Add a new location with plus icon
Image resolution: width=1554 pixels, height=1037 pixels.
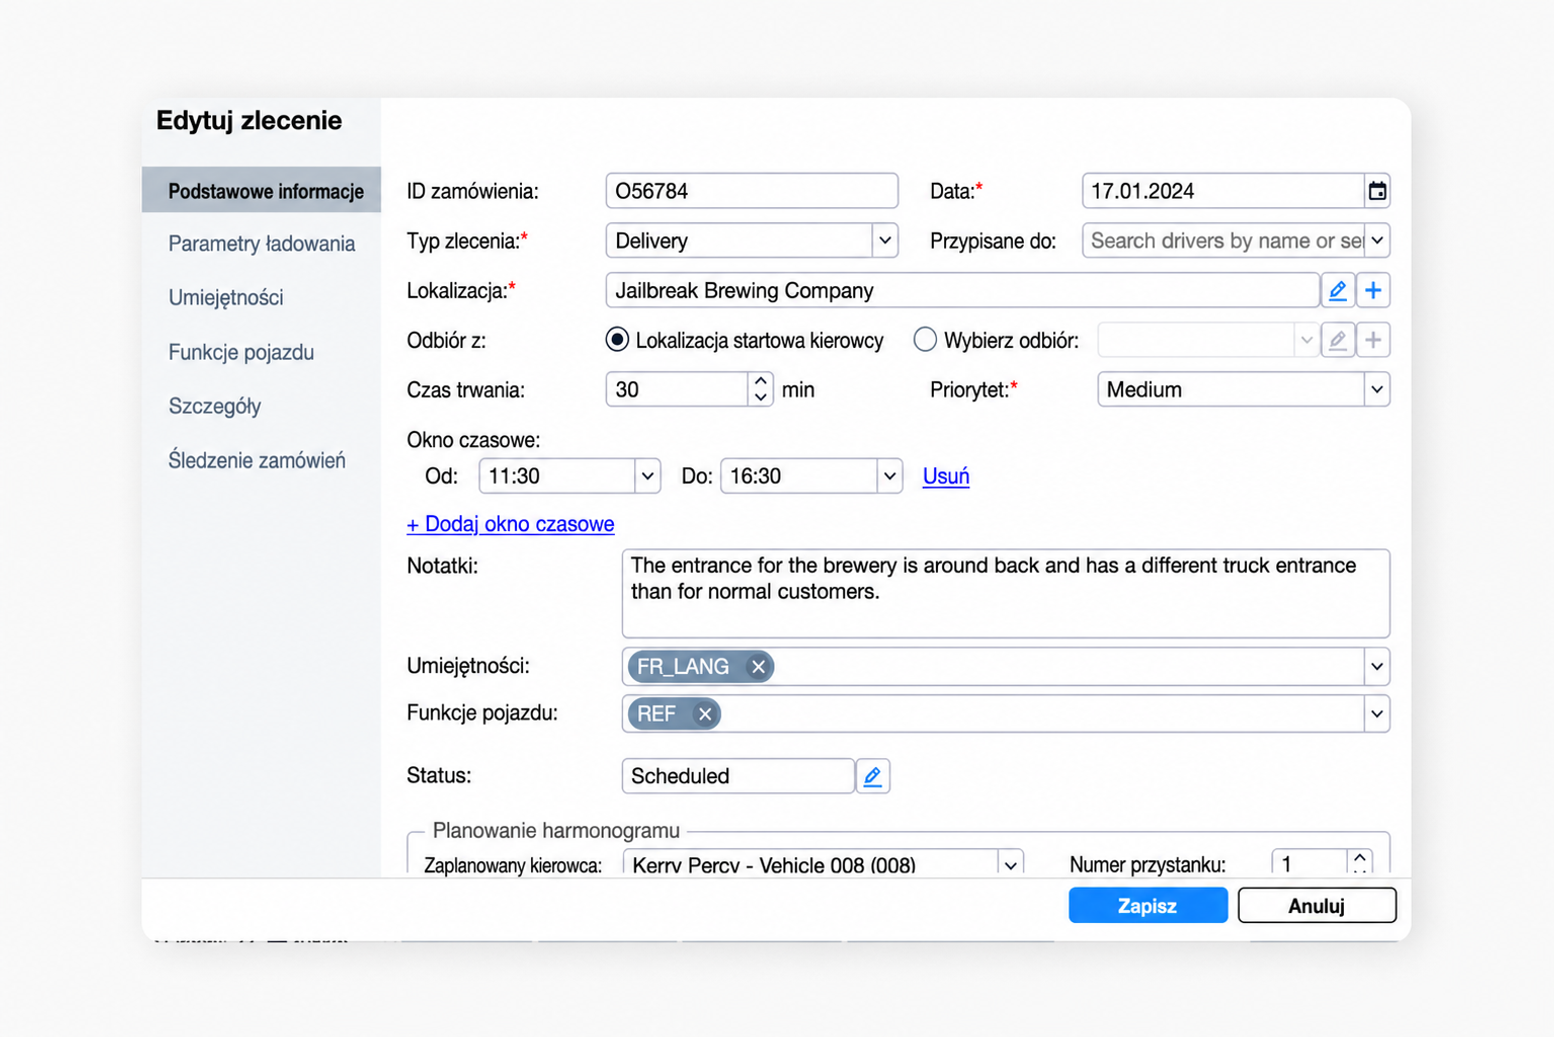(x=1373, y=291)
